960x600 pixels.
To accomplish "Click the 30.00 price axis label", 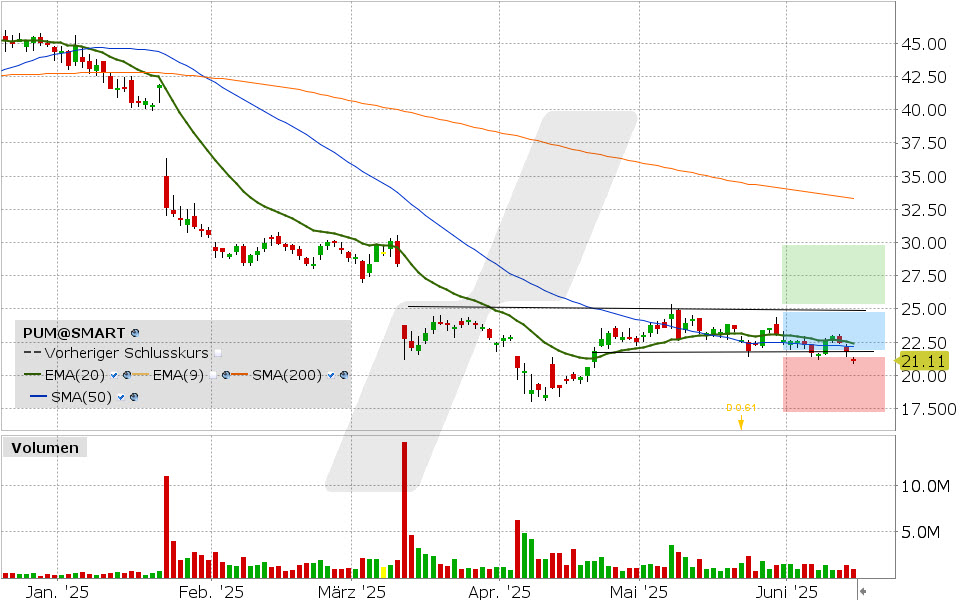I will [924, 243].
